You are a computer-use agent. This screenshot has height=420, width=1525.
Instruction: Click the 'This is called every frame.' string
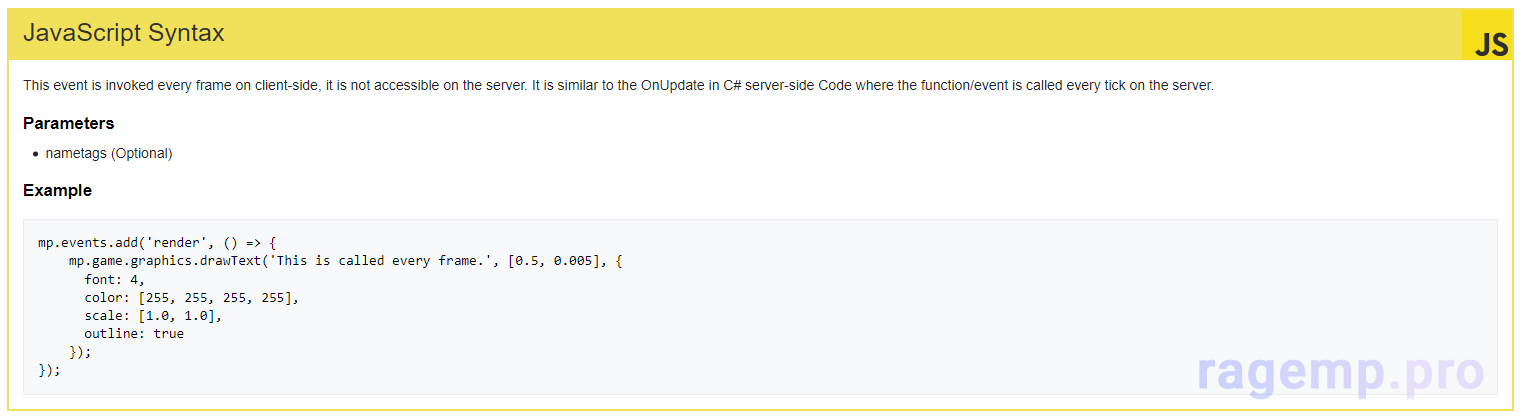[383, 261]
